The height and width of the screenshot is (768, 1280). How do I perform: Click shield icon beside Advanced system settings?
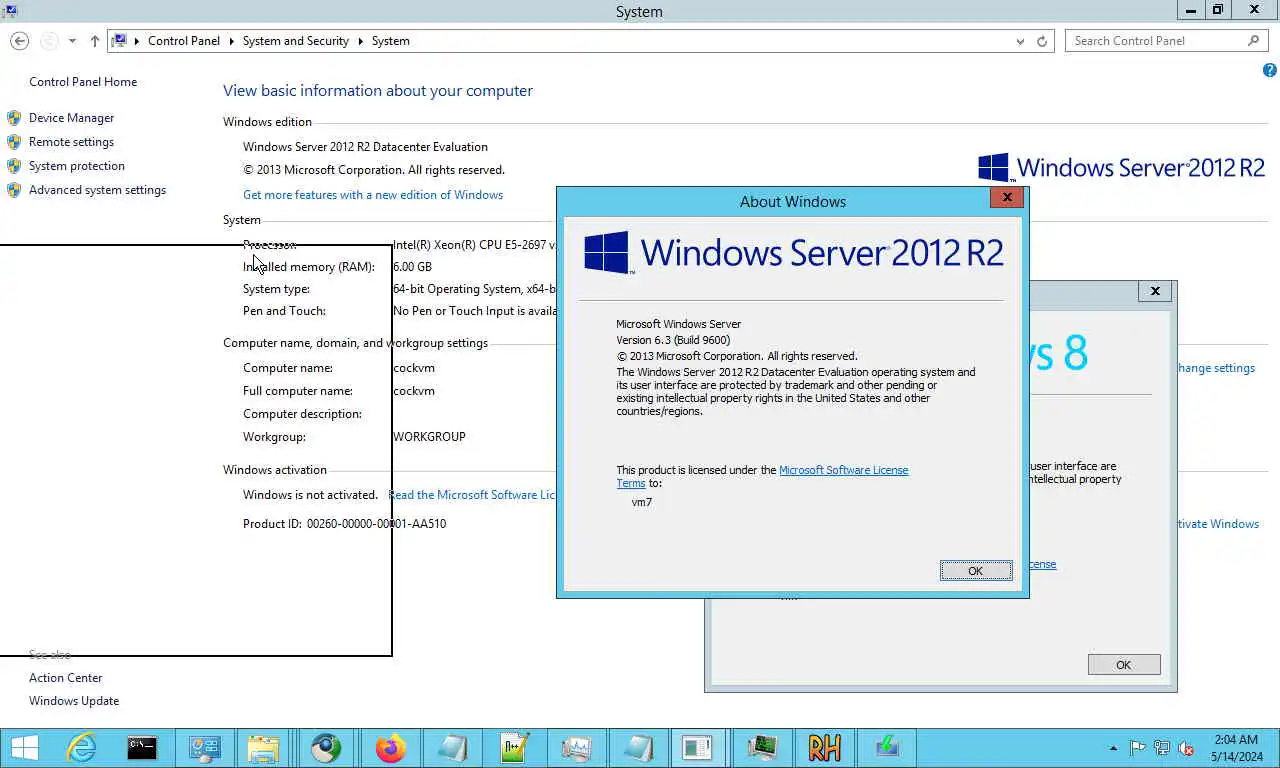click(x=14, y=190)
